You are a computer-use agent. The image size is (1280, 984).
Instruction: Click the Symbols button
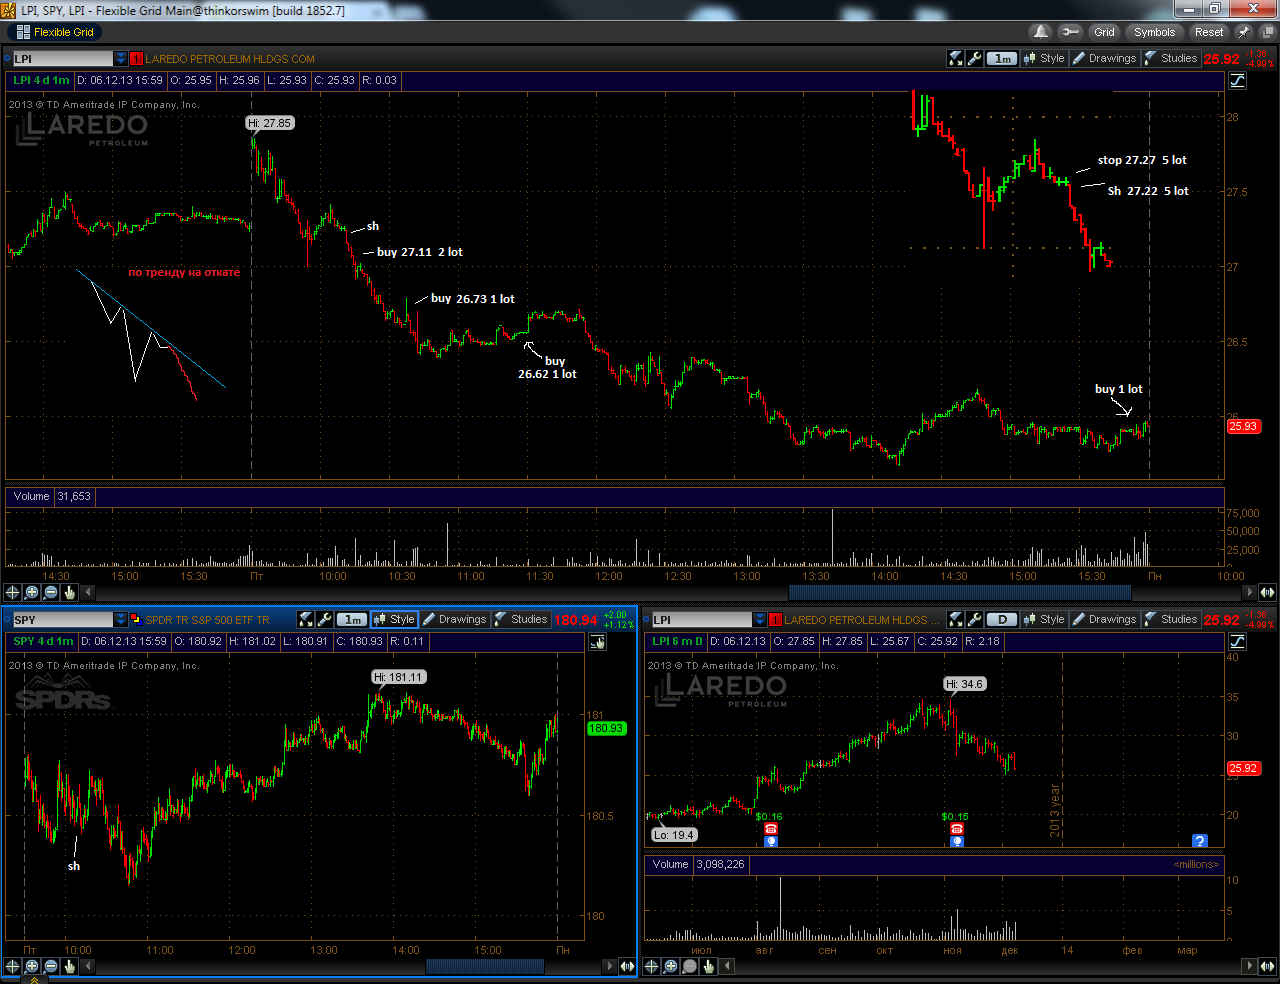[x=1154, y=32]
